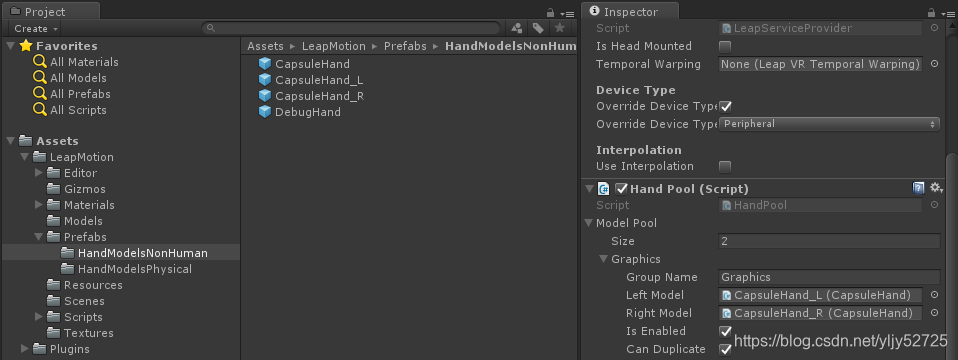
Task: Toggle Can Duplicate checkbox
Action: pos(725,350)
